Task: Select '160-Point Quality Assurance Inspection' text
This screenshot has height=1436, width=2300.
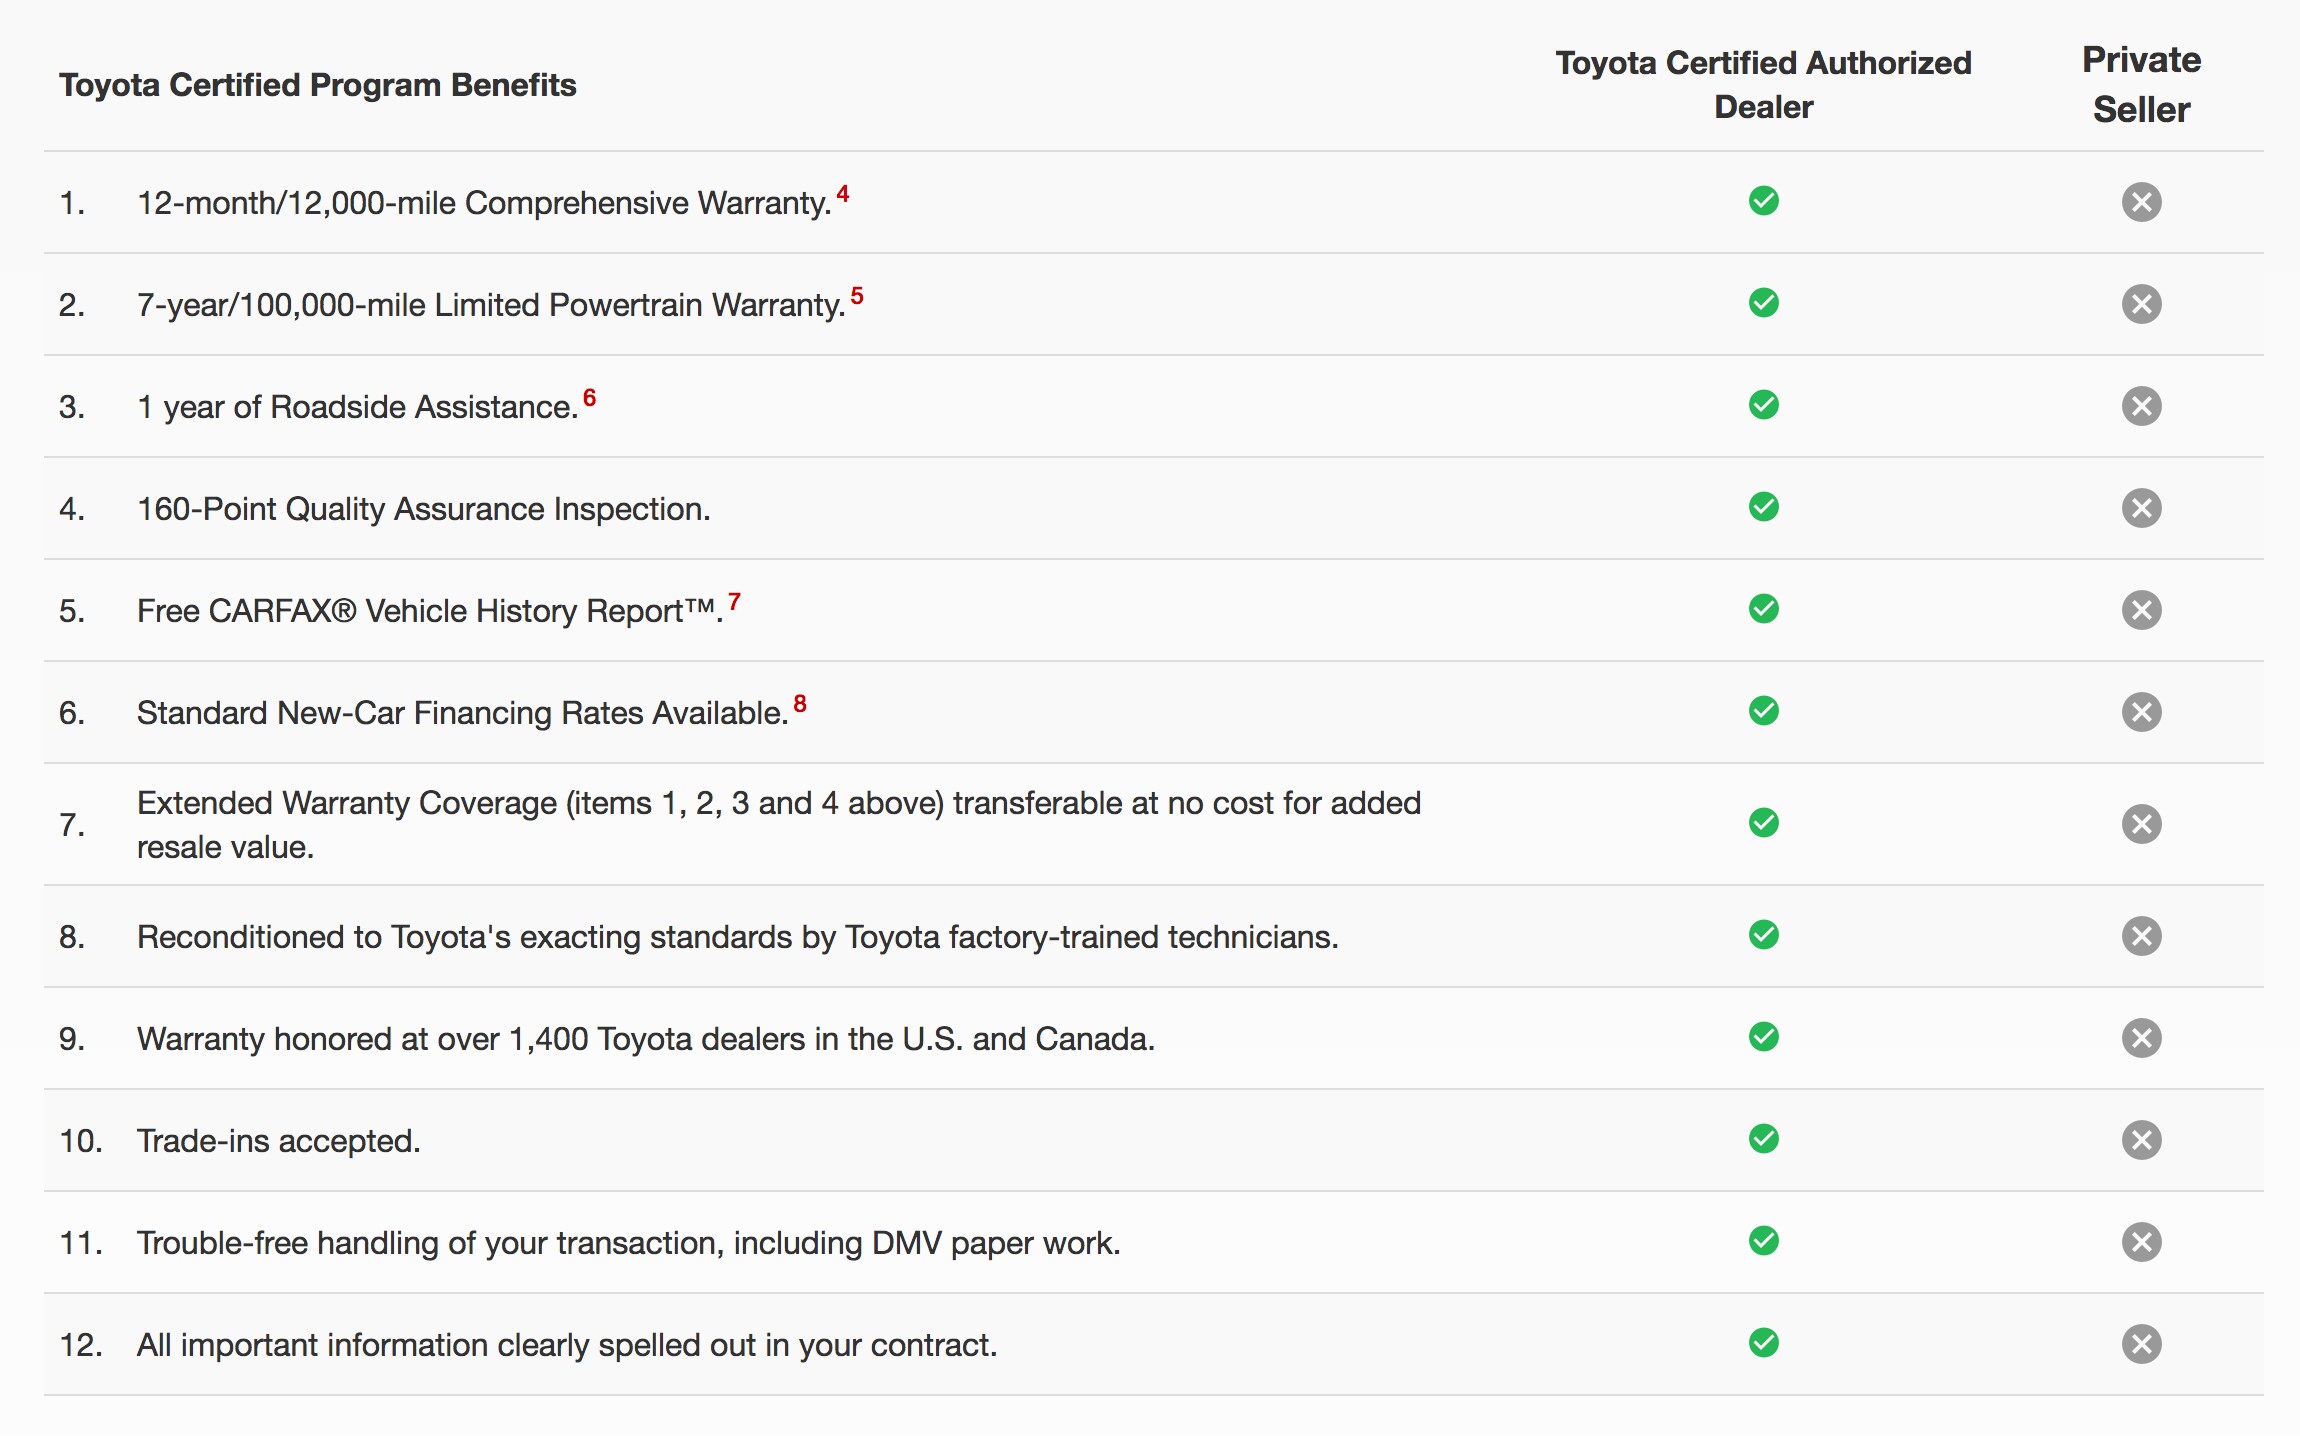Action: 424,509
